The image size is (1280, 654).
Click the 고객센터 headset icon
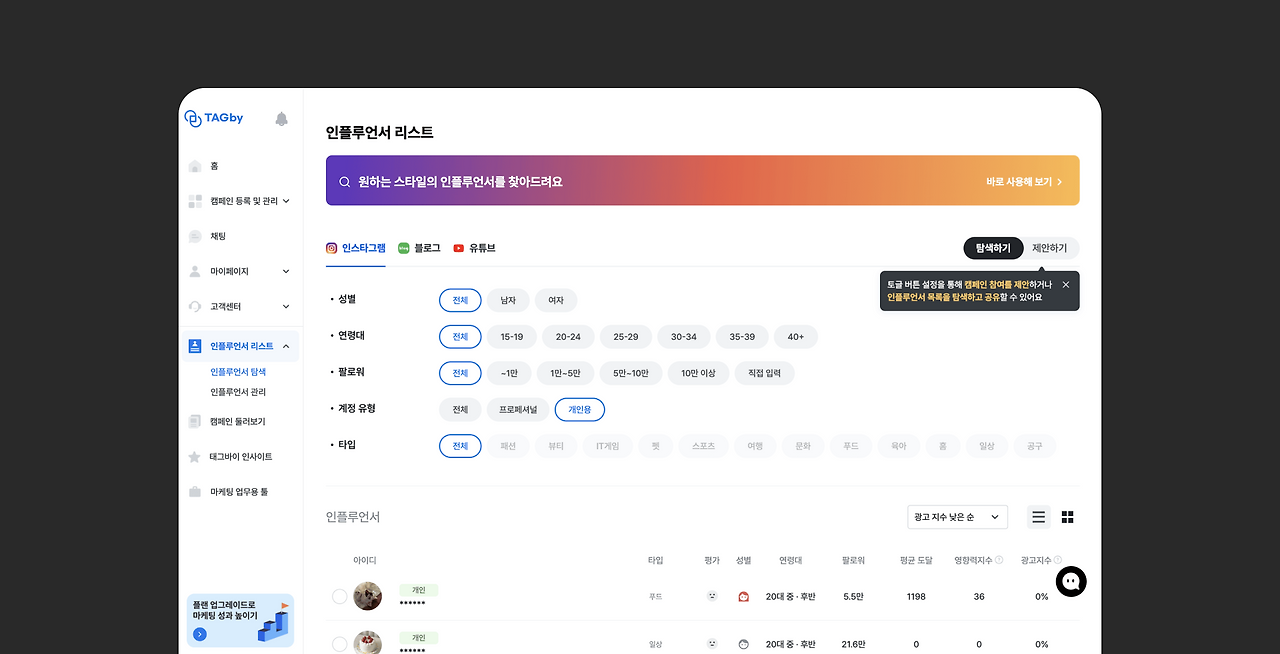pyautogui.click(x=195, y=306)
